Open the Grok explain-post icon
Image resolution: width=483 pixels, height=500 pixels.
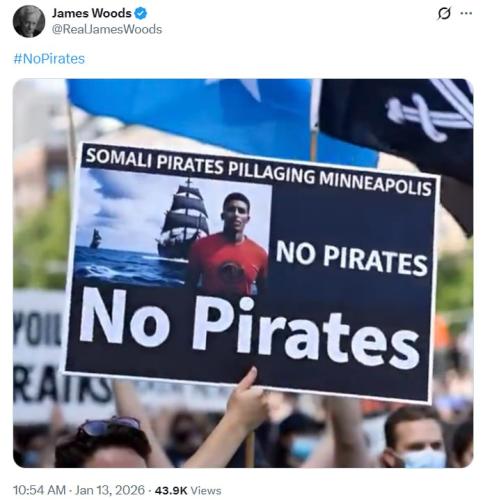444,14
